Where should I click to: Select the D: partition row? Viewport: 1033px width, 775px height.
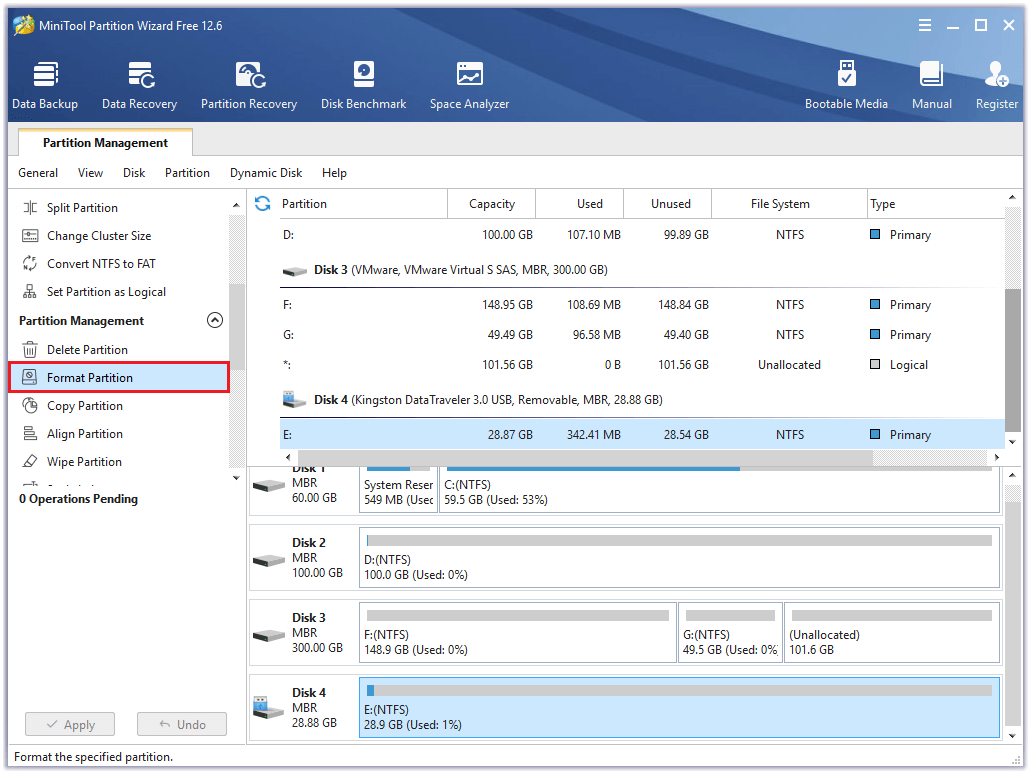[642, 235]
